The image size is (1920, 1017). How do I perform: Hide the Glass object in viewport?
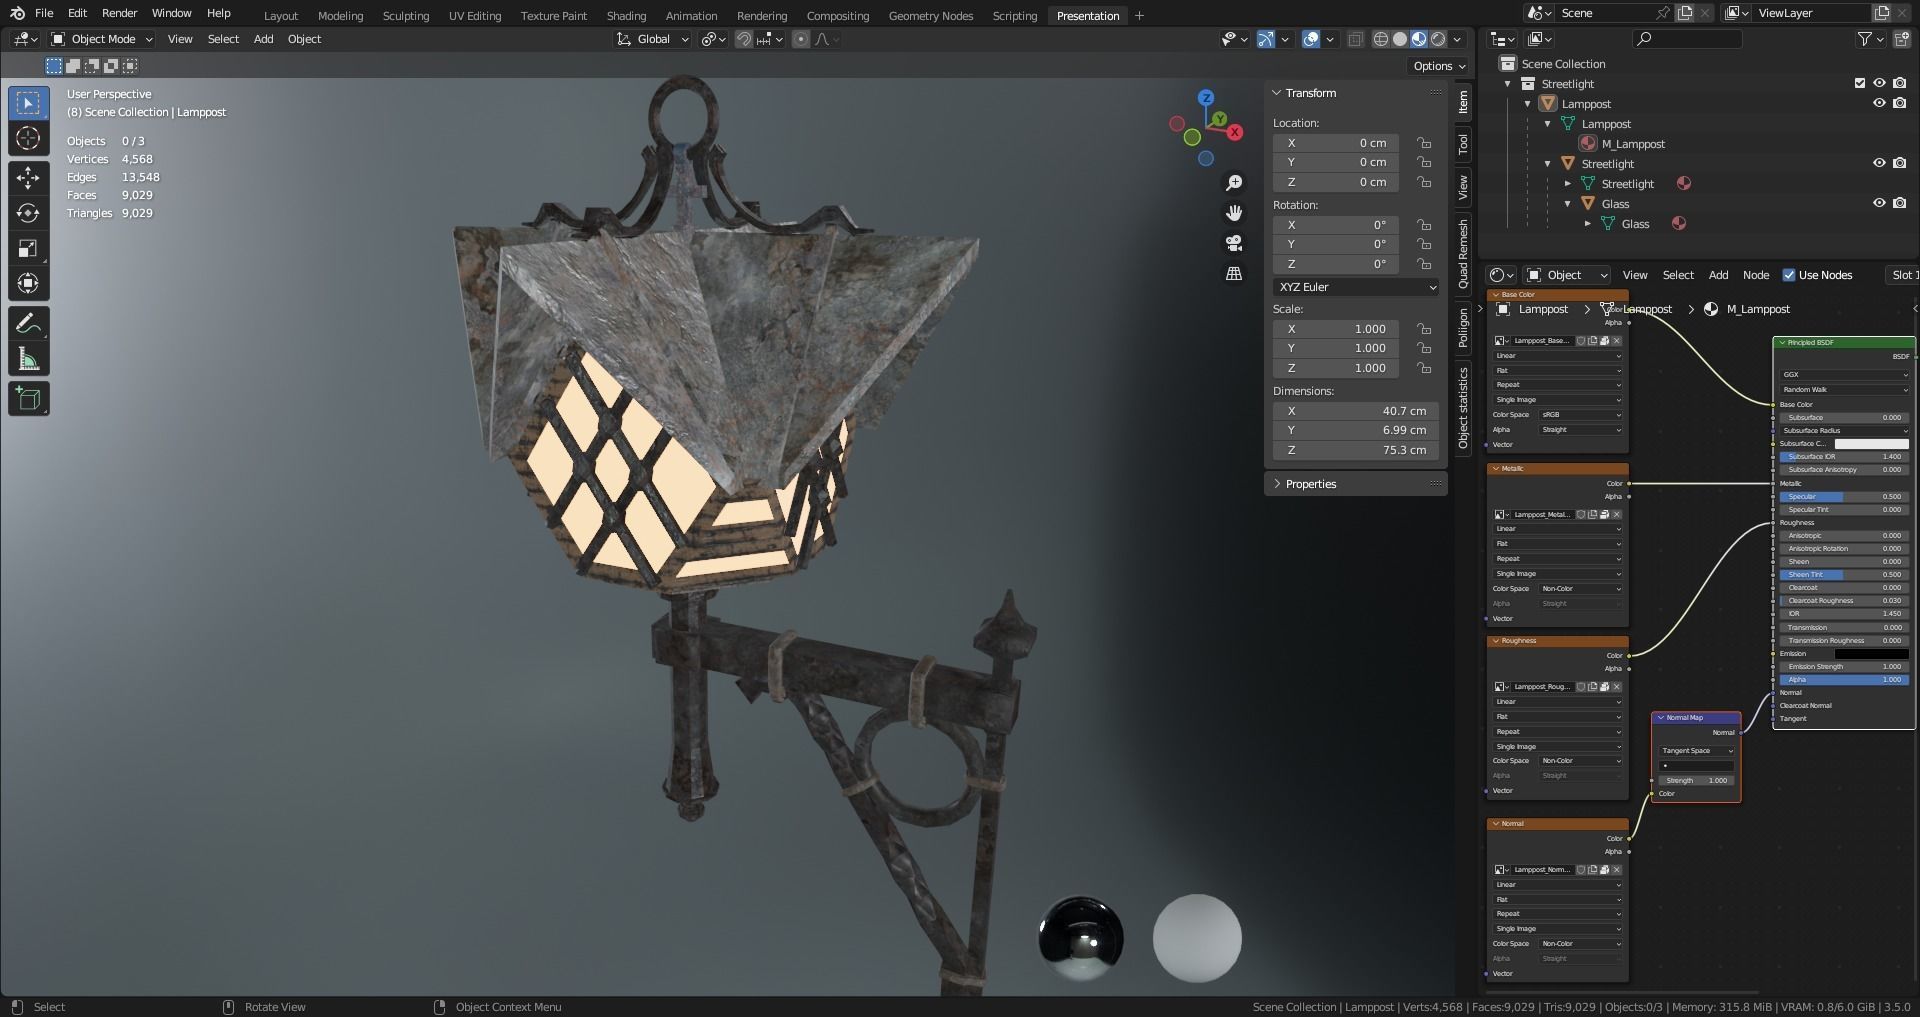[x=1879, y=204]
